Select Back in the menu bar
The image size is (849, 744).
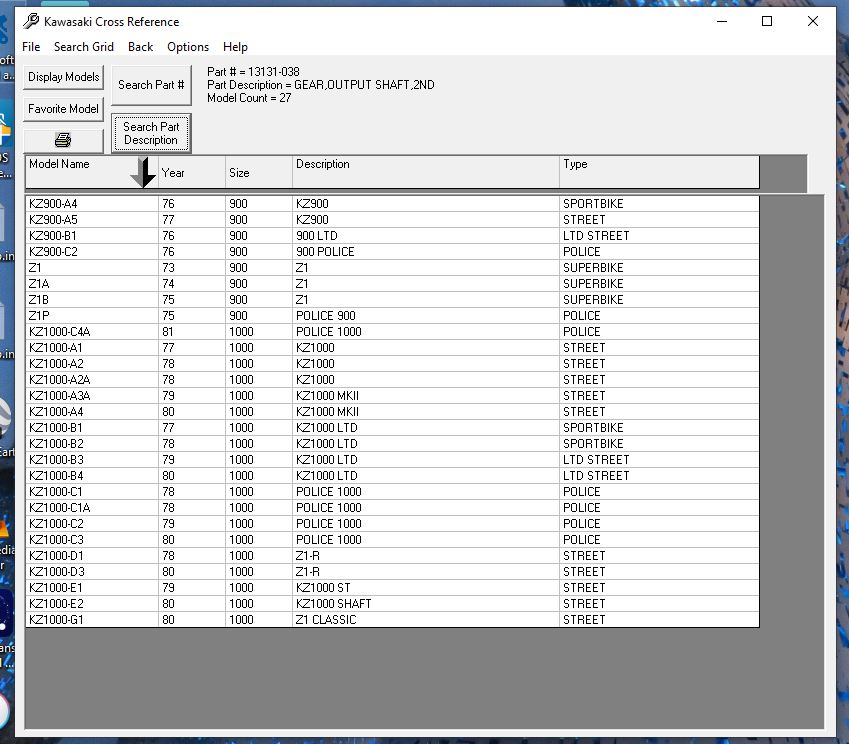(x=141, y=47)
